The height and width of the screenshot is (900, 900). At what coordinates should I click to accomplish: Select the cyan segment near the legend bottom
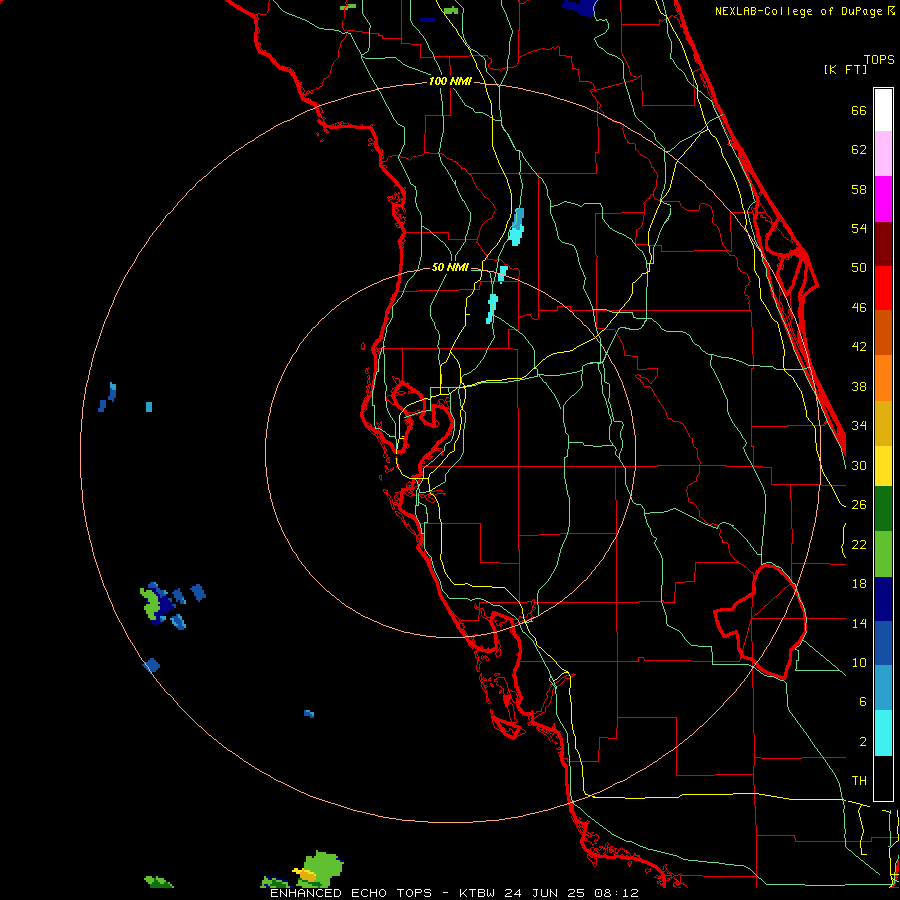click(x=883, y=733)
